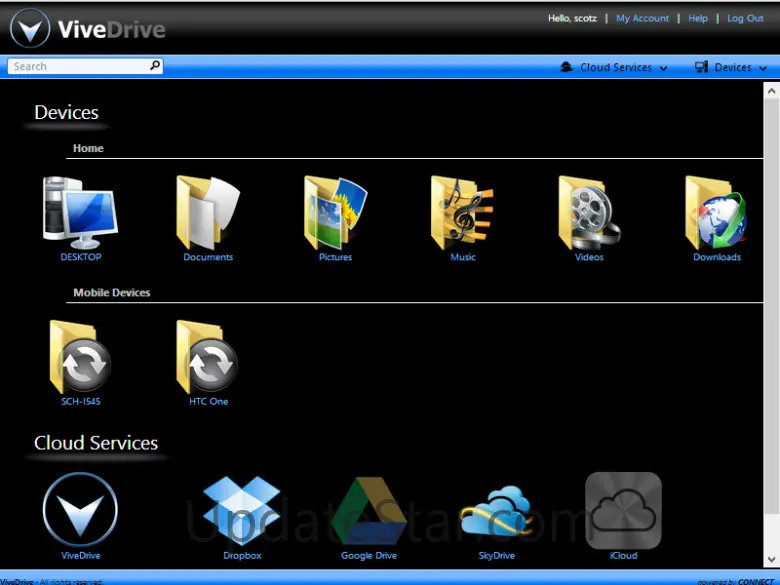Image resolution: width=780 pixels, height=585 pixels.
Task: Open the Videos folder icon
Action: (589, 212)
